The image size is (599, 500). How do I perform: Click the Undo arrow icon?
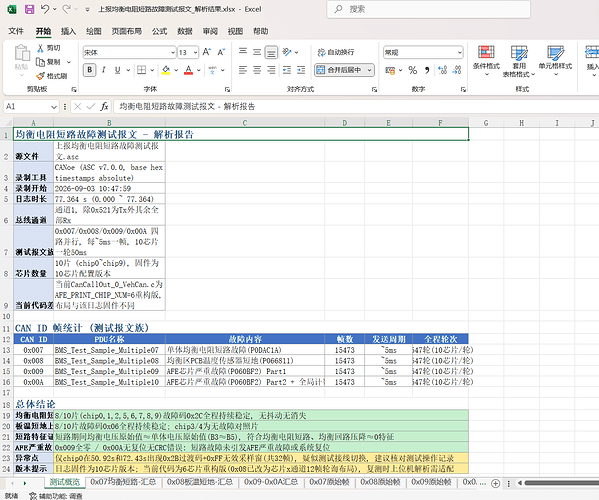(x=45, y=9)
